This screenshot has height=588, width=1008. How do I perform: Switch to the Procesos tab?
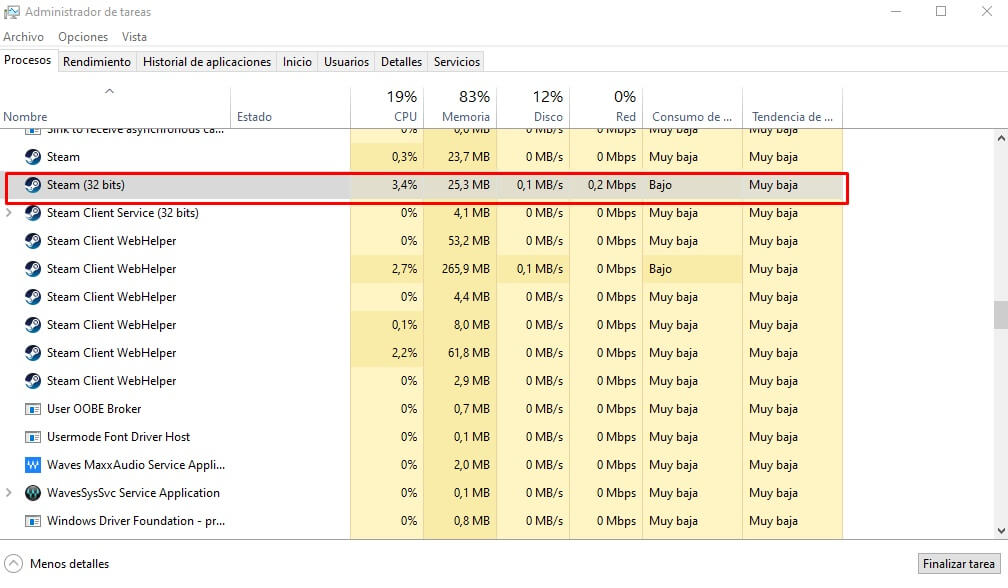[x=28, y=60]
